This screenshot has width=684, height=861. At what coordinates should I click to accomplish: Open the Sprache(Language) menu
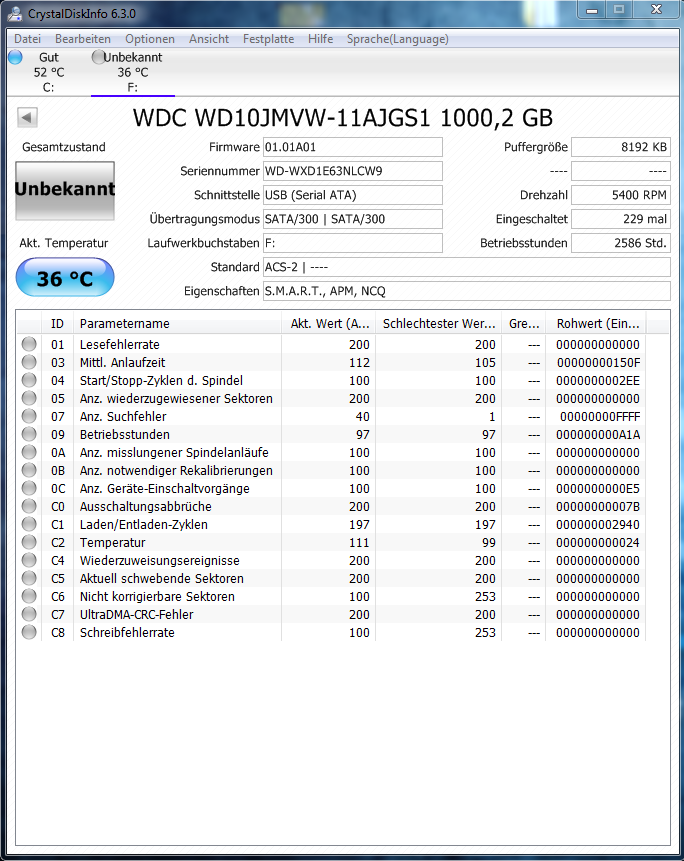click(397, 39)
